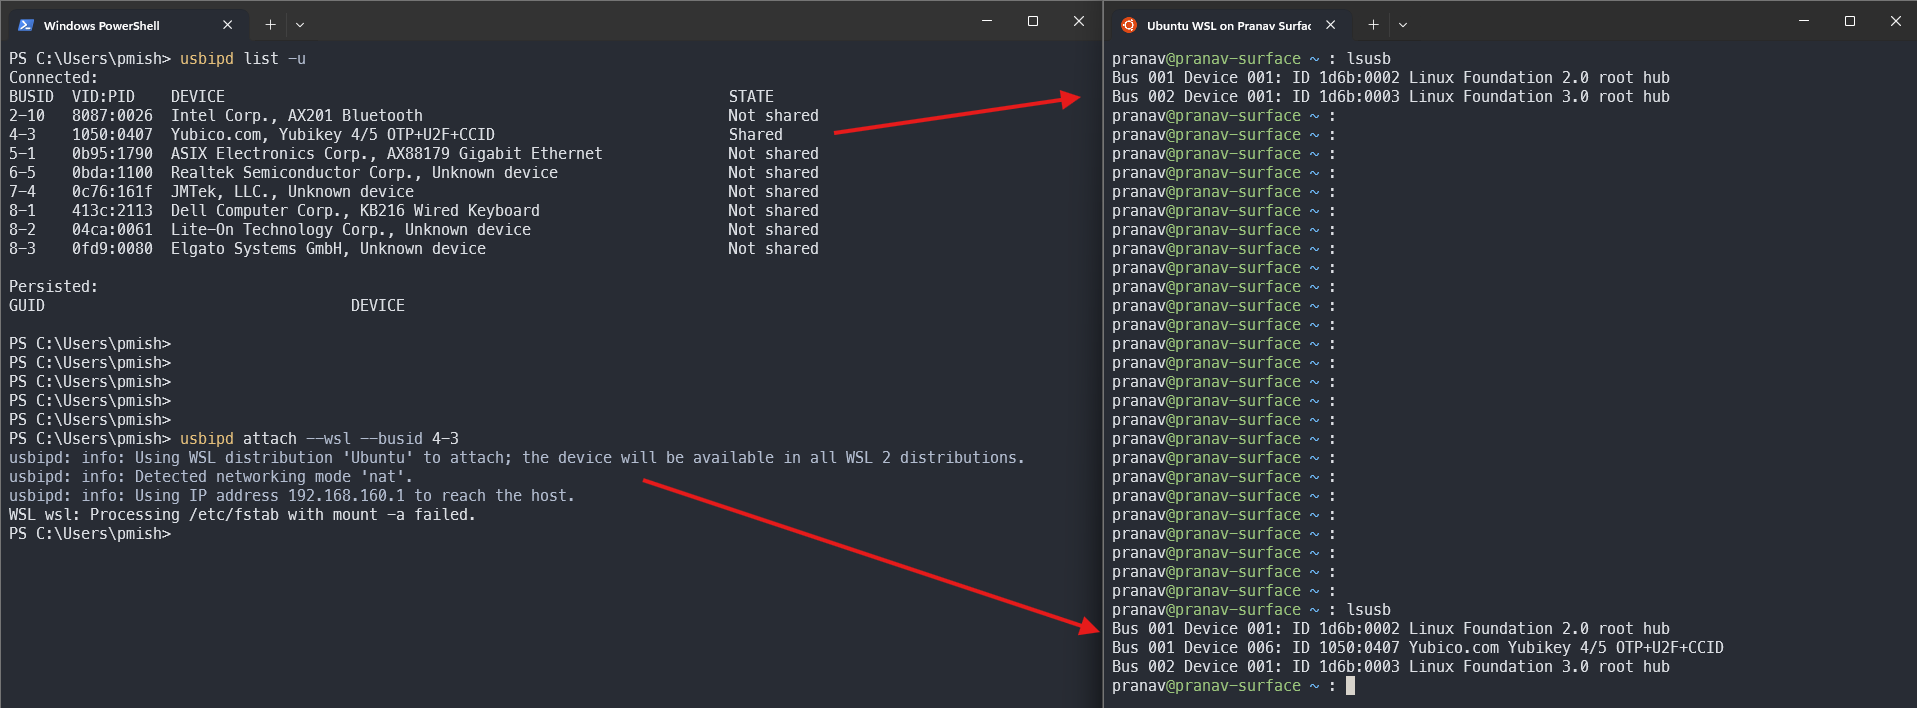Open the profile dropdown in the PowerShell window

(300, 25)
